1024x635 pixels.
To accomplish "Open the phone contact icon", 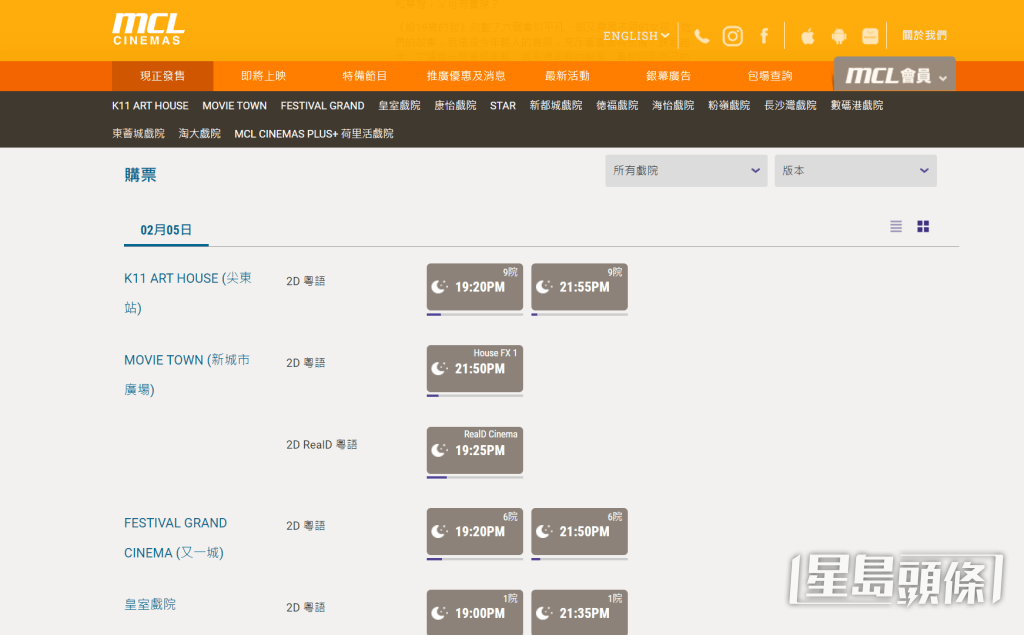I will coord(701,36).
